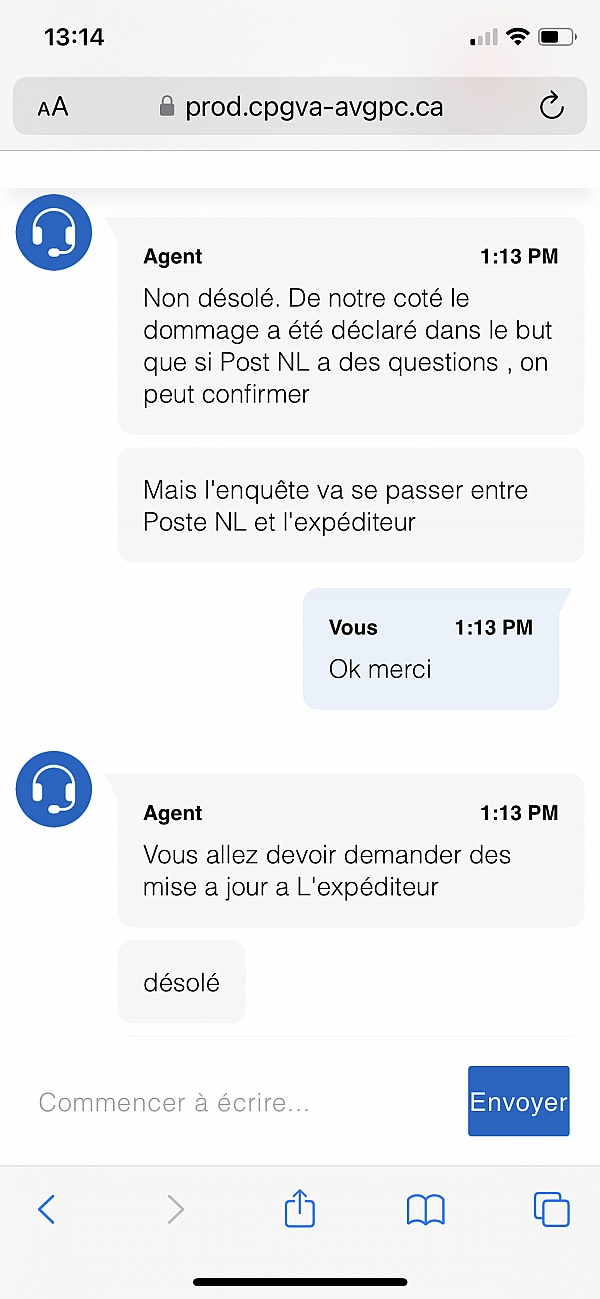Screen dimensions: 600x1299
Task: Go back with Safari back arrow
Action: click(46, 1210)
